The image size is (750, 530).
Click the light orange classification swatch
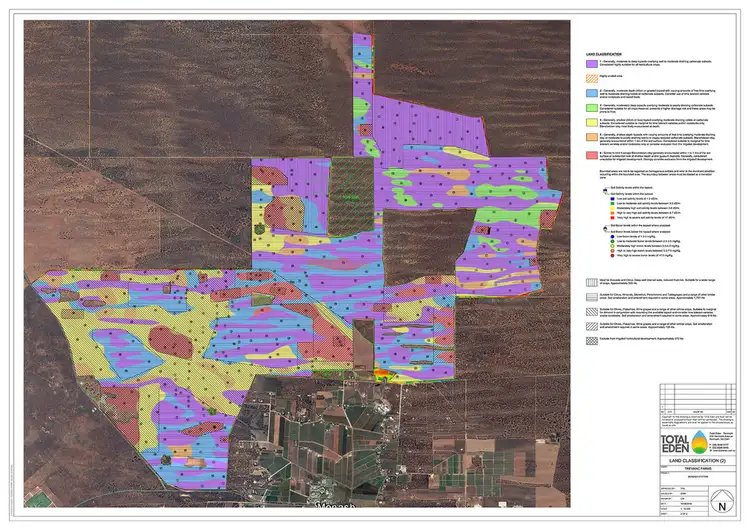[x=593, y=135]
